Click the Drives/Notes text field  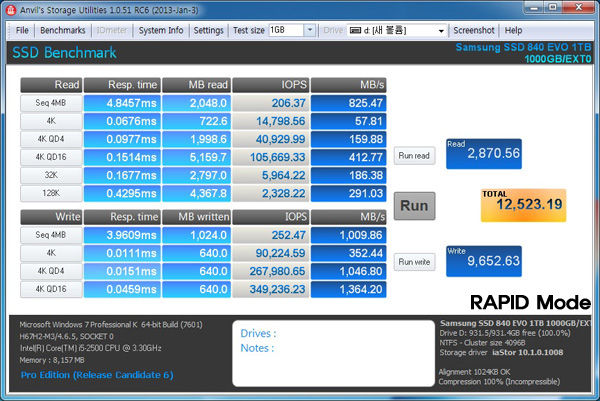click(333, 353)
